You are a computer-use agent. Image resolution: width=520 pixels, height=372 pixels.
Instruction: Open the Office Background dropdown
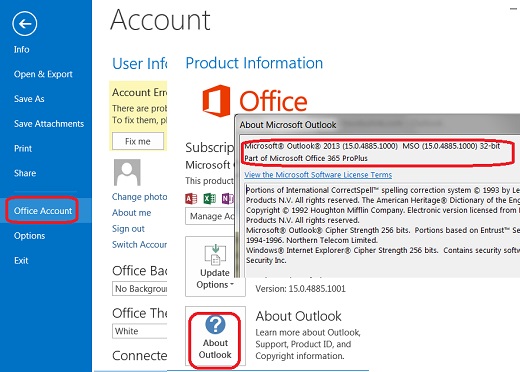(140, 289)
